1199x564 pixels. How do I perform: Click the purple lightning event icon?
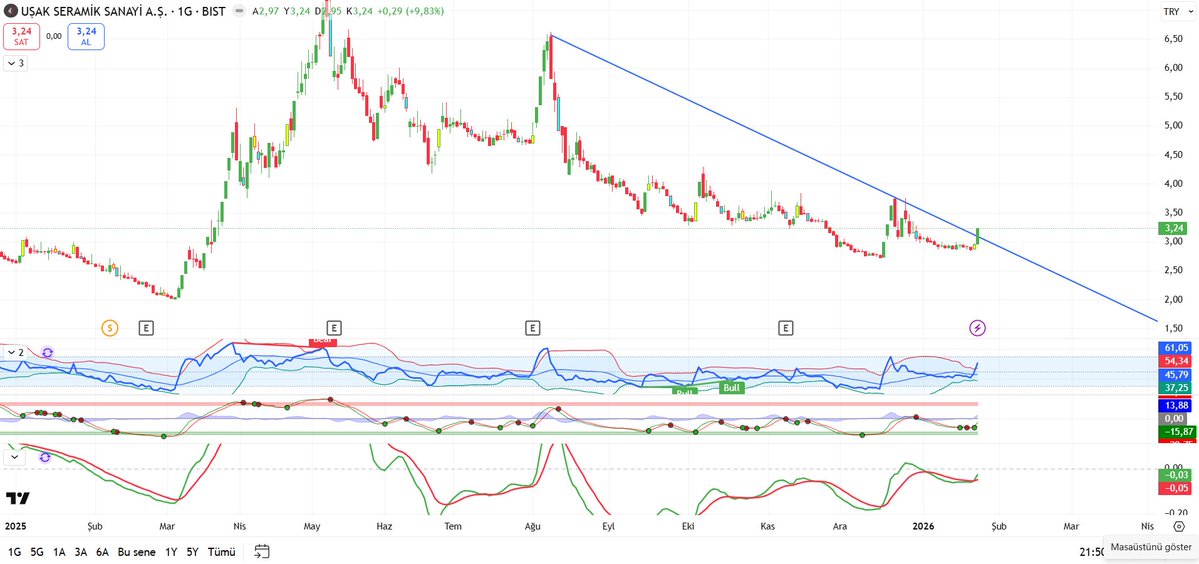pos(977,328)
